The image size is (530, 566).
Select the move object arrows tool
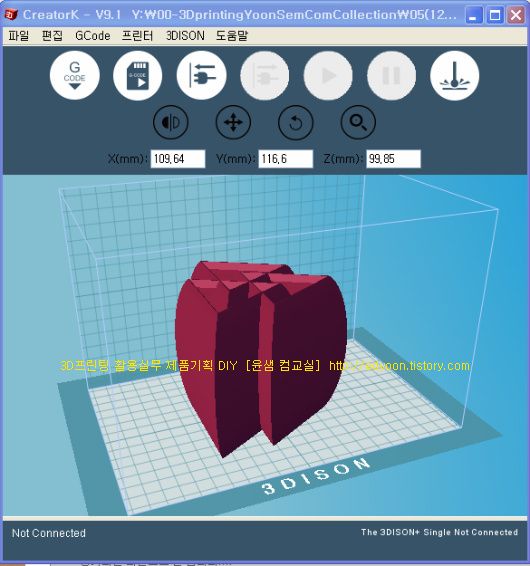click(x=233, y=122)
